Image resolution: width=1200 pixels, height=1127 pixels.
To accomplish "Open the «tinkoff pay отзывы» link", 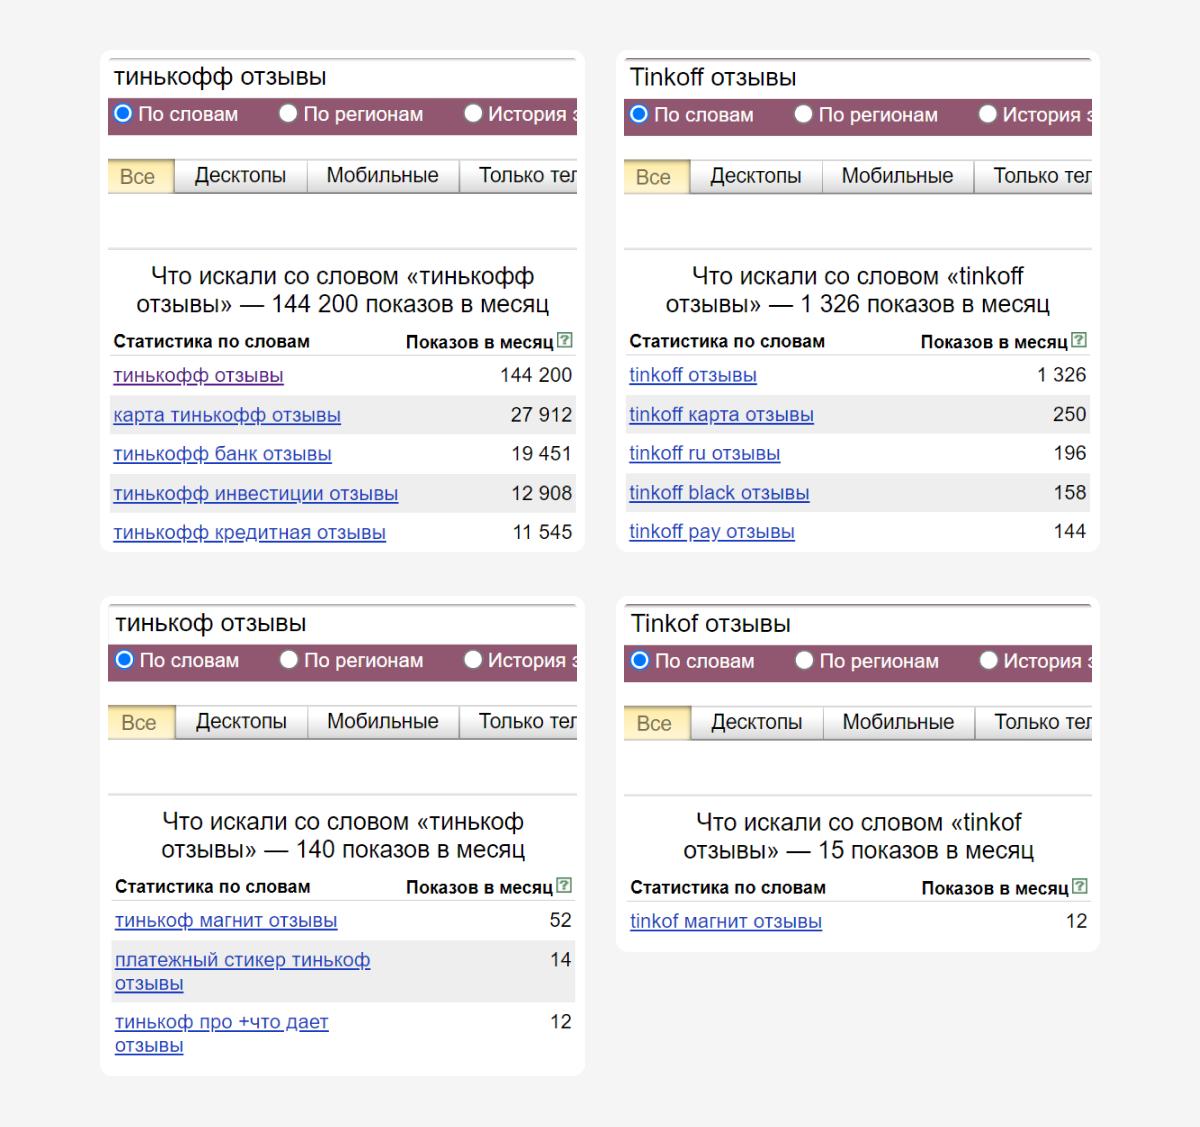I will pyautogui.click(x=711, y=532).
